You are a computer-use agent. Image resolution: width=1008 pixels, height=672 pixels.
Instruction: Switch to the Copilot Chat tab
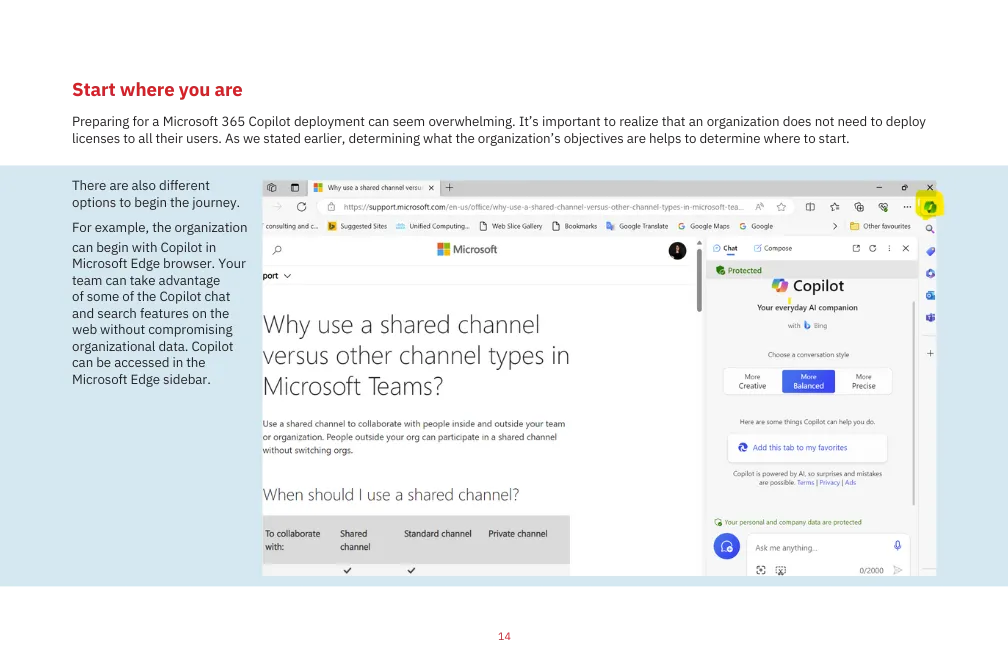[x=725, y=248]
